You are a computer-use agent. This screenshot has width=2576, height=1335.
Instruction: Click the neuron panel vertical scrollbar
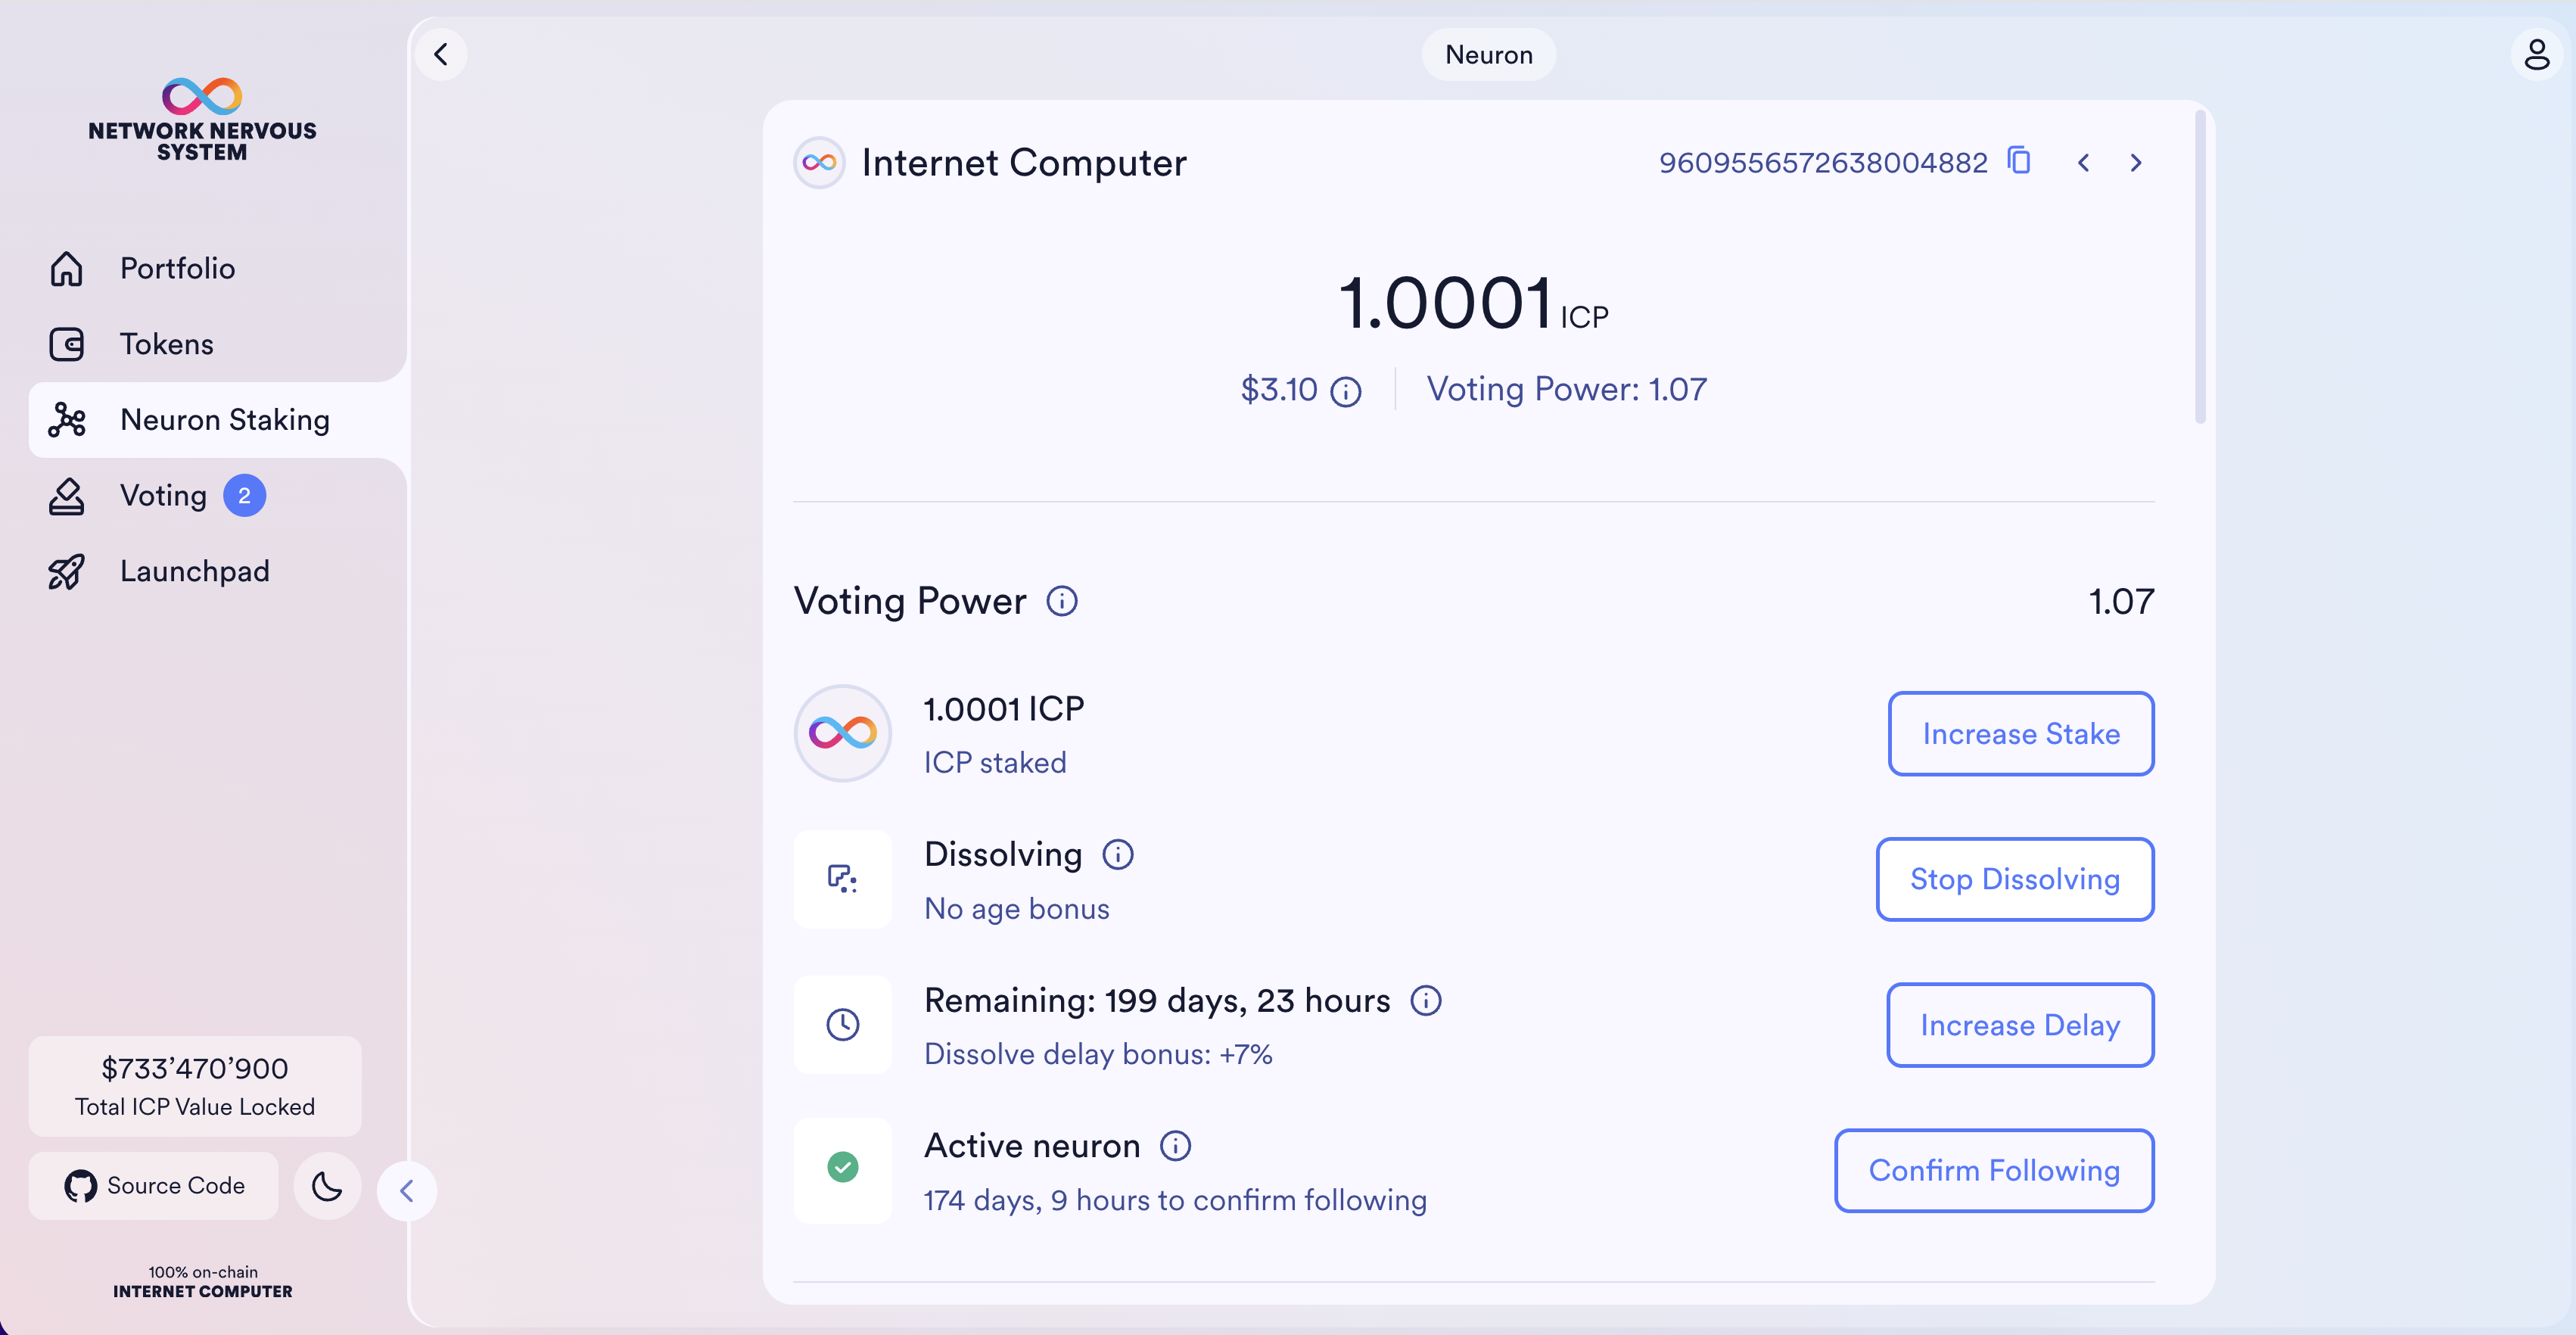(2200, 270)
